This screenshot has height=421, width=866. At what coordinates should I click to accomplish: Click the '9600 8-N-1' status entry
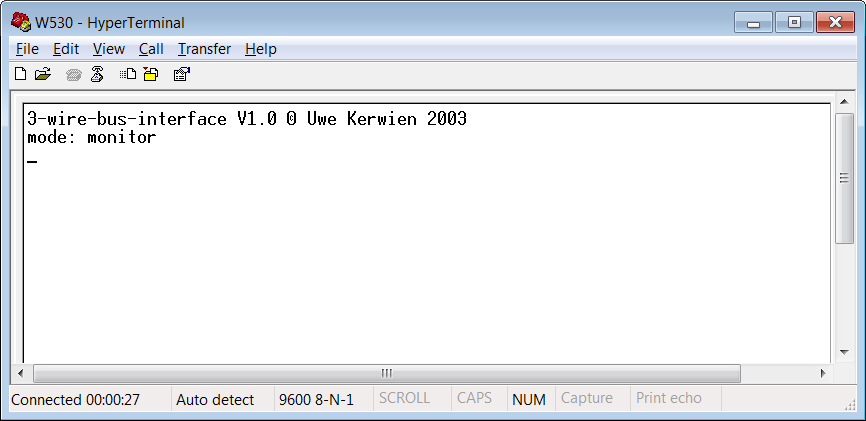click(316, 399)
